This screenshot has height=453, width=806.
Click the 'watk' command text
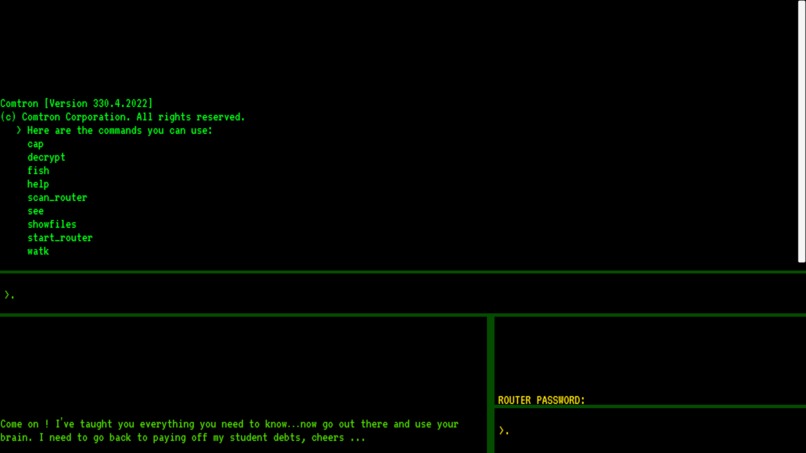[x=38, y=251]
